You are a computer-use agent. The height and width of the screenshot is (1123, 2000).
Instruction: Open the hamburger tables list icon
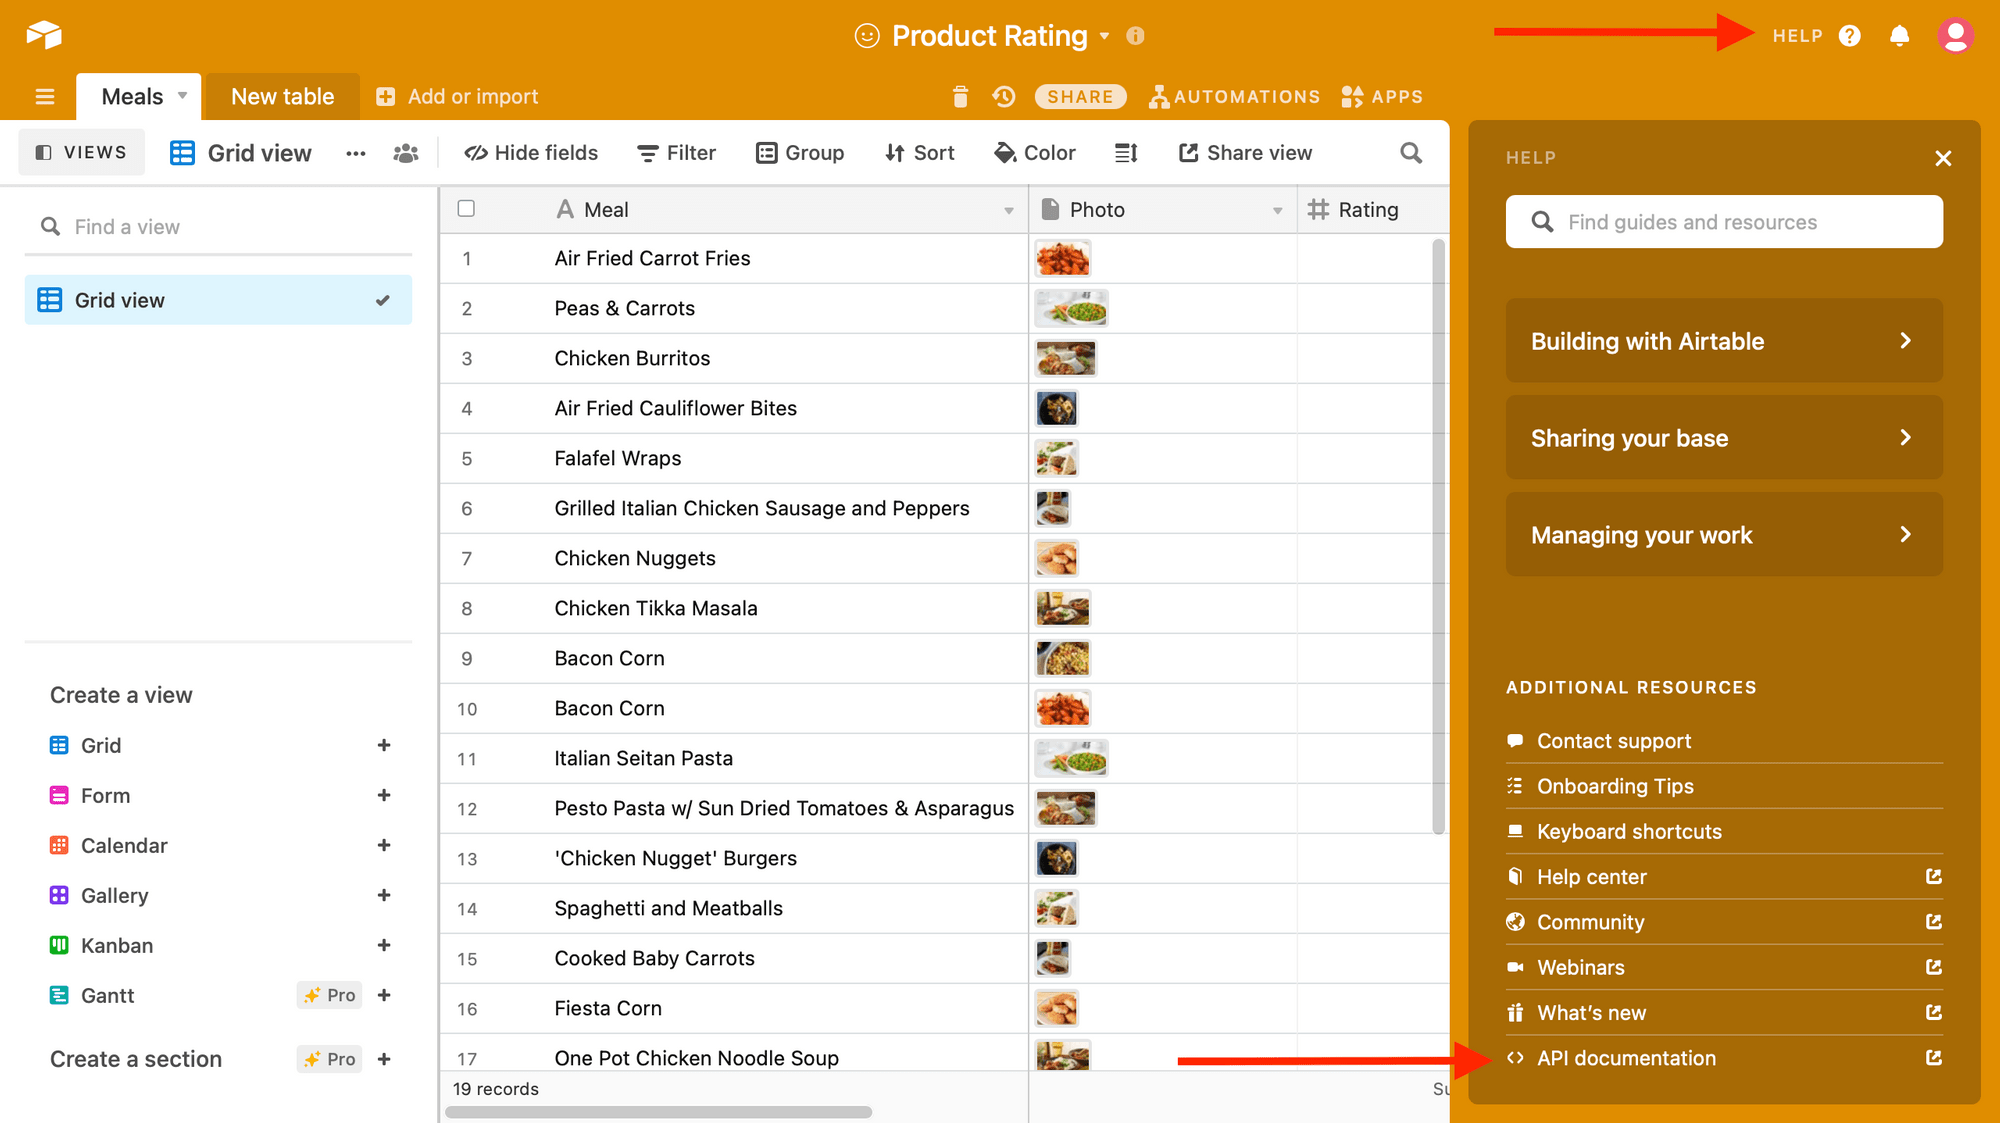click(45, 97)
